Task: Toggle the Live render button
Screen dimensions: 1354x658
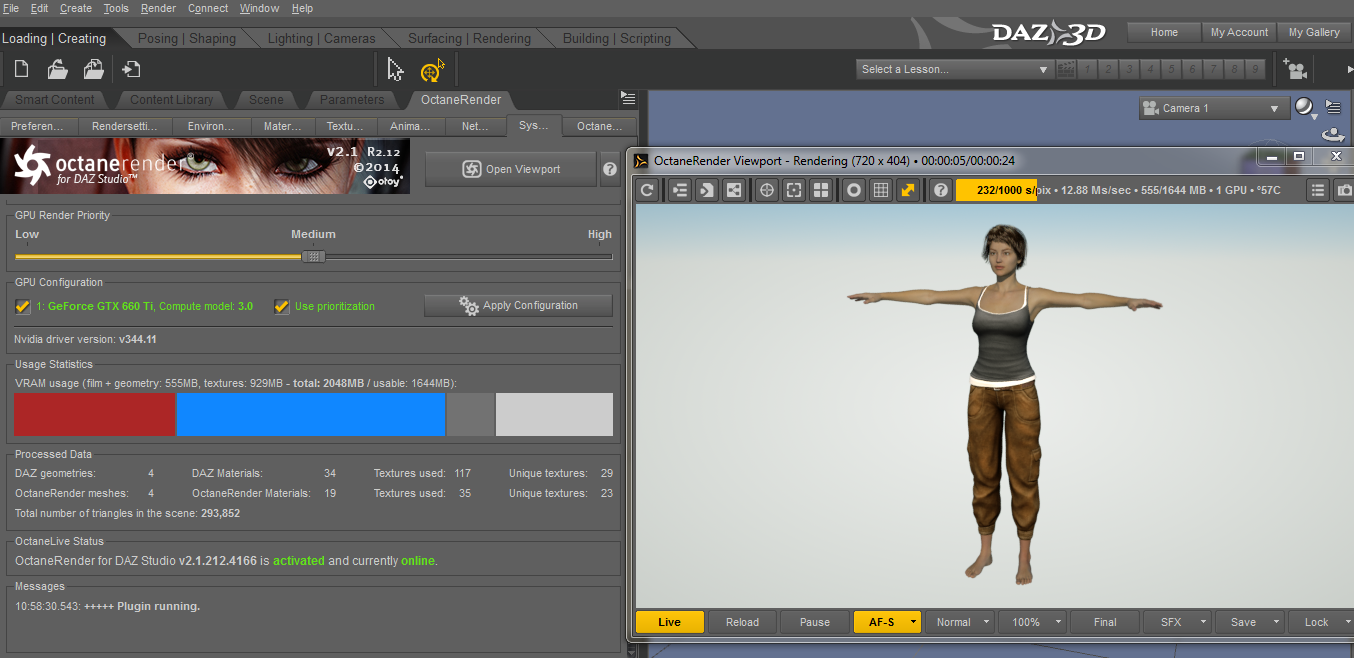Action: (669, 622)
